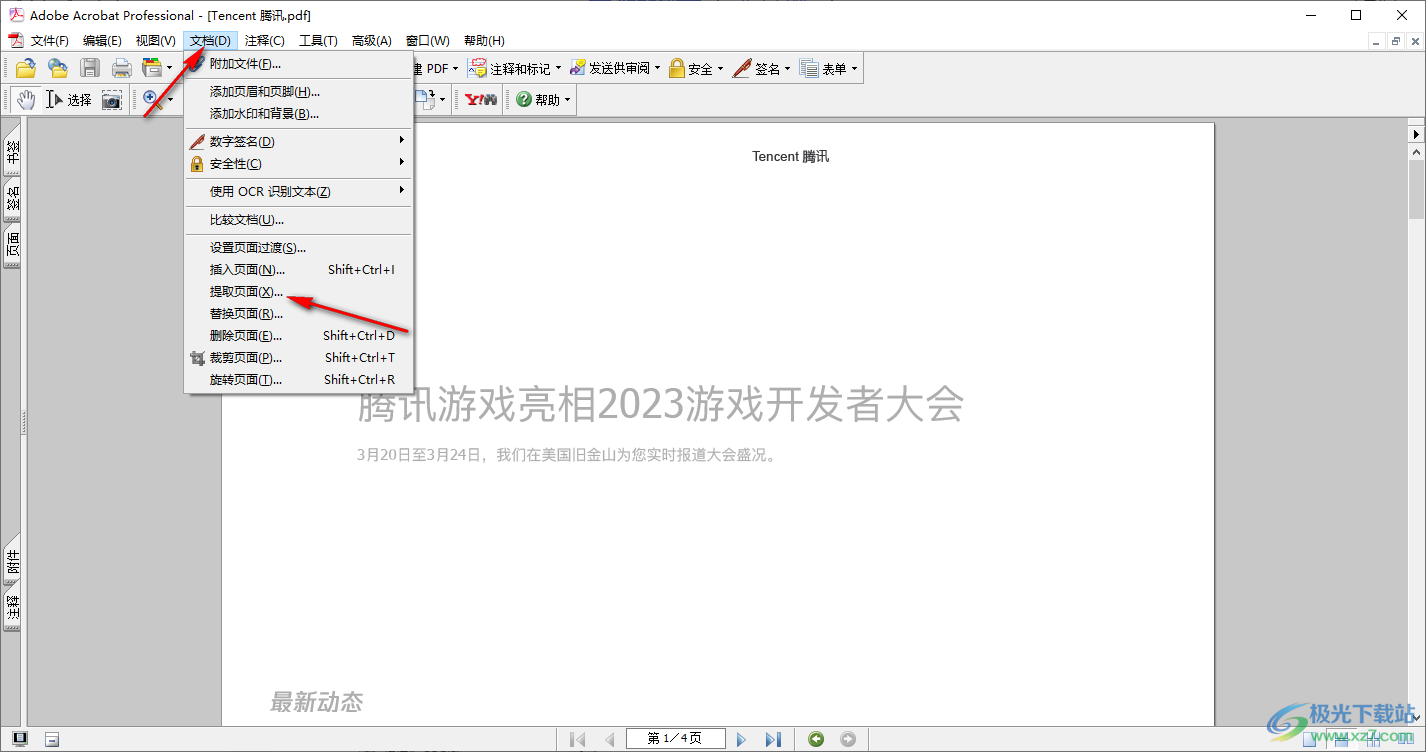Open the 文件(F) menu

coord(50,41)
